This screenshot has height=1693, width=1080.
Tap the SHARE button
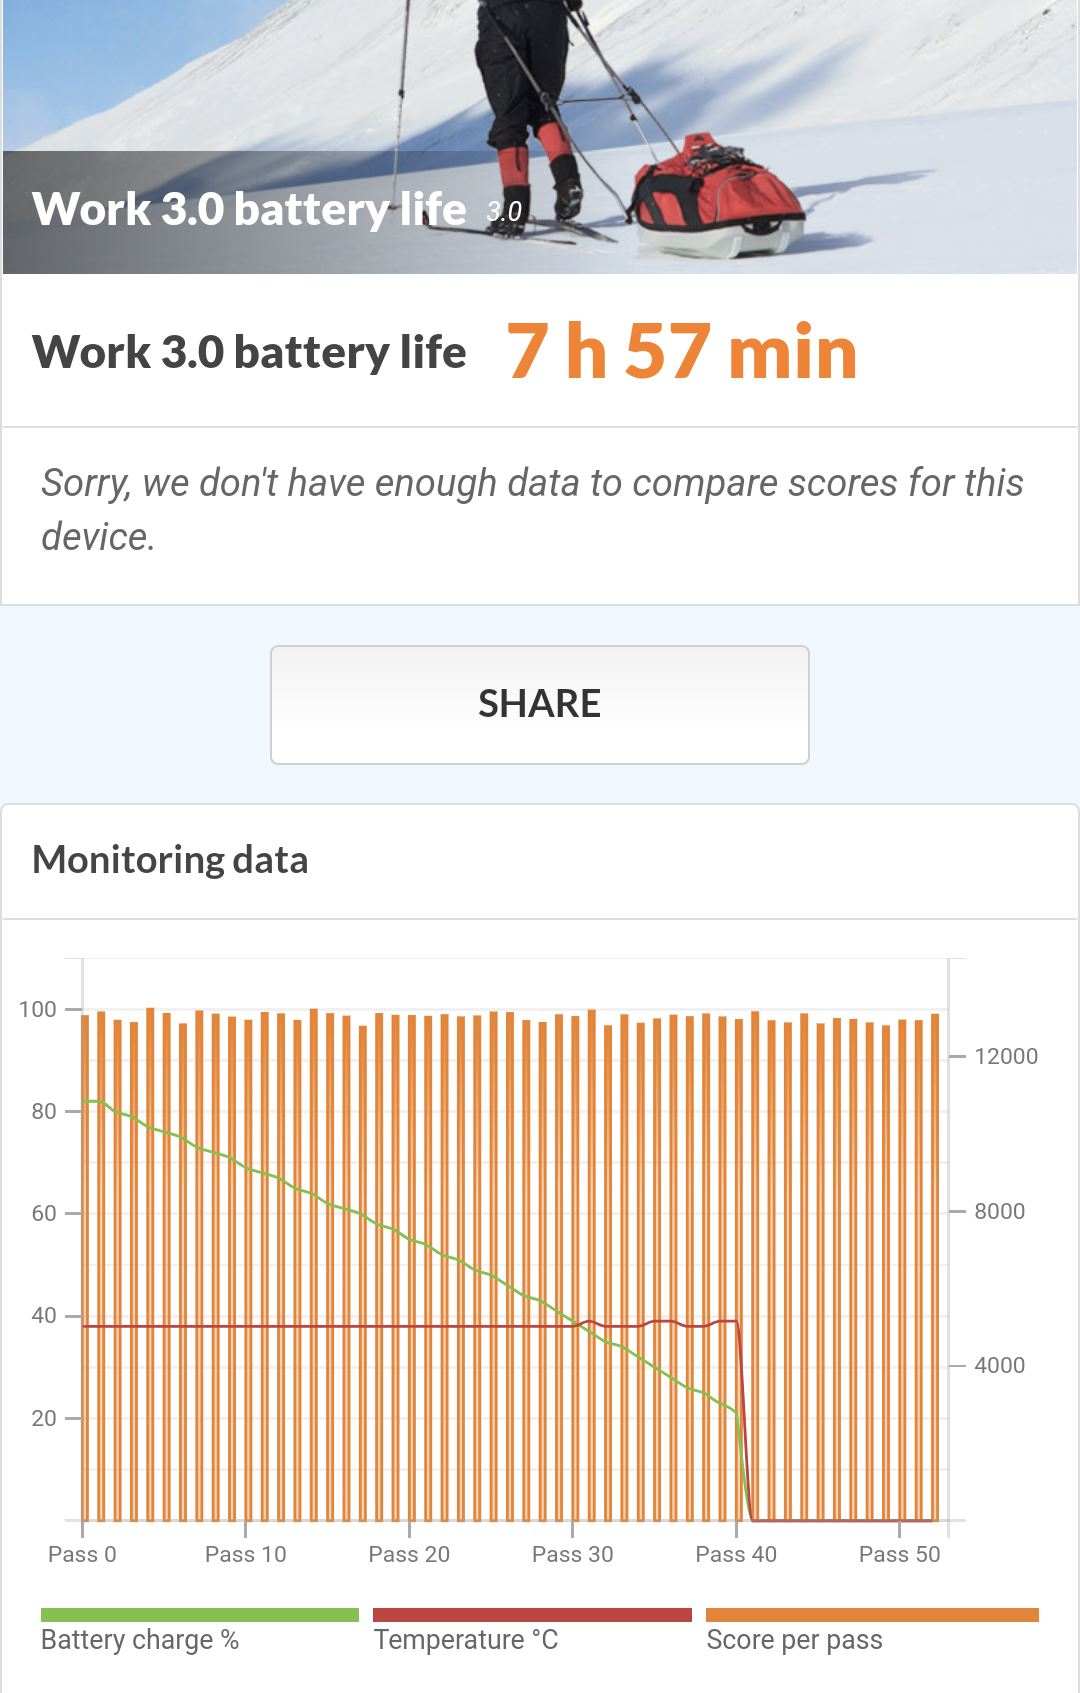pyautogui.click(x=540, y=704)
